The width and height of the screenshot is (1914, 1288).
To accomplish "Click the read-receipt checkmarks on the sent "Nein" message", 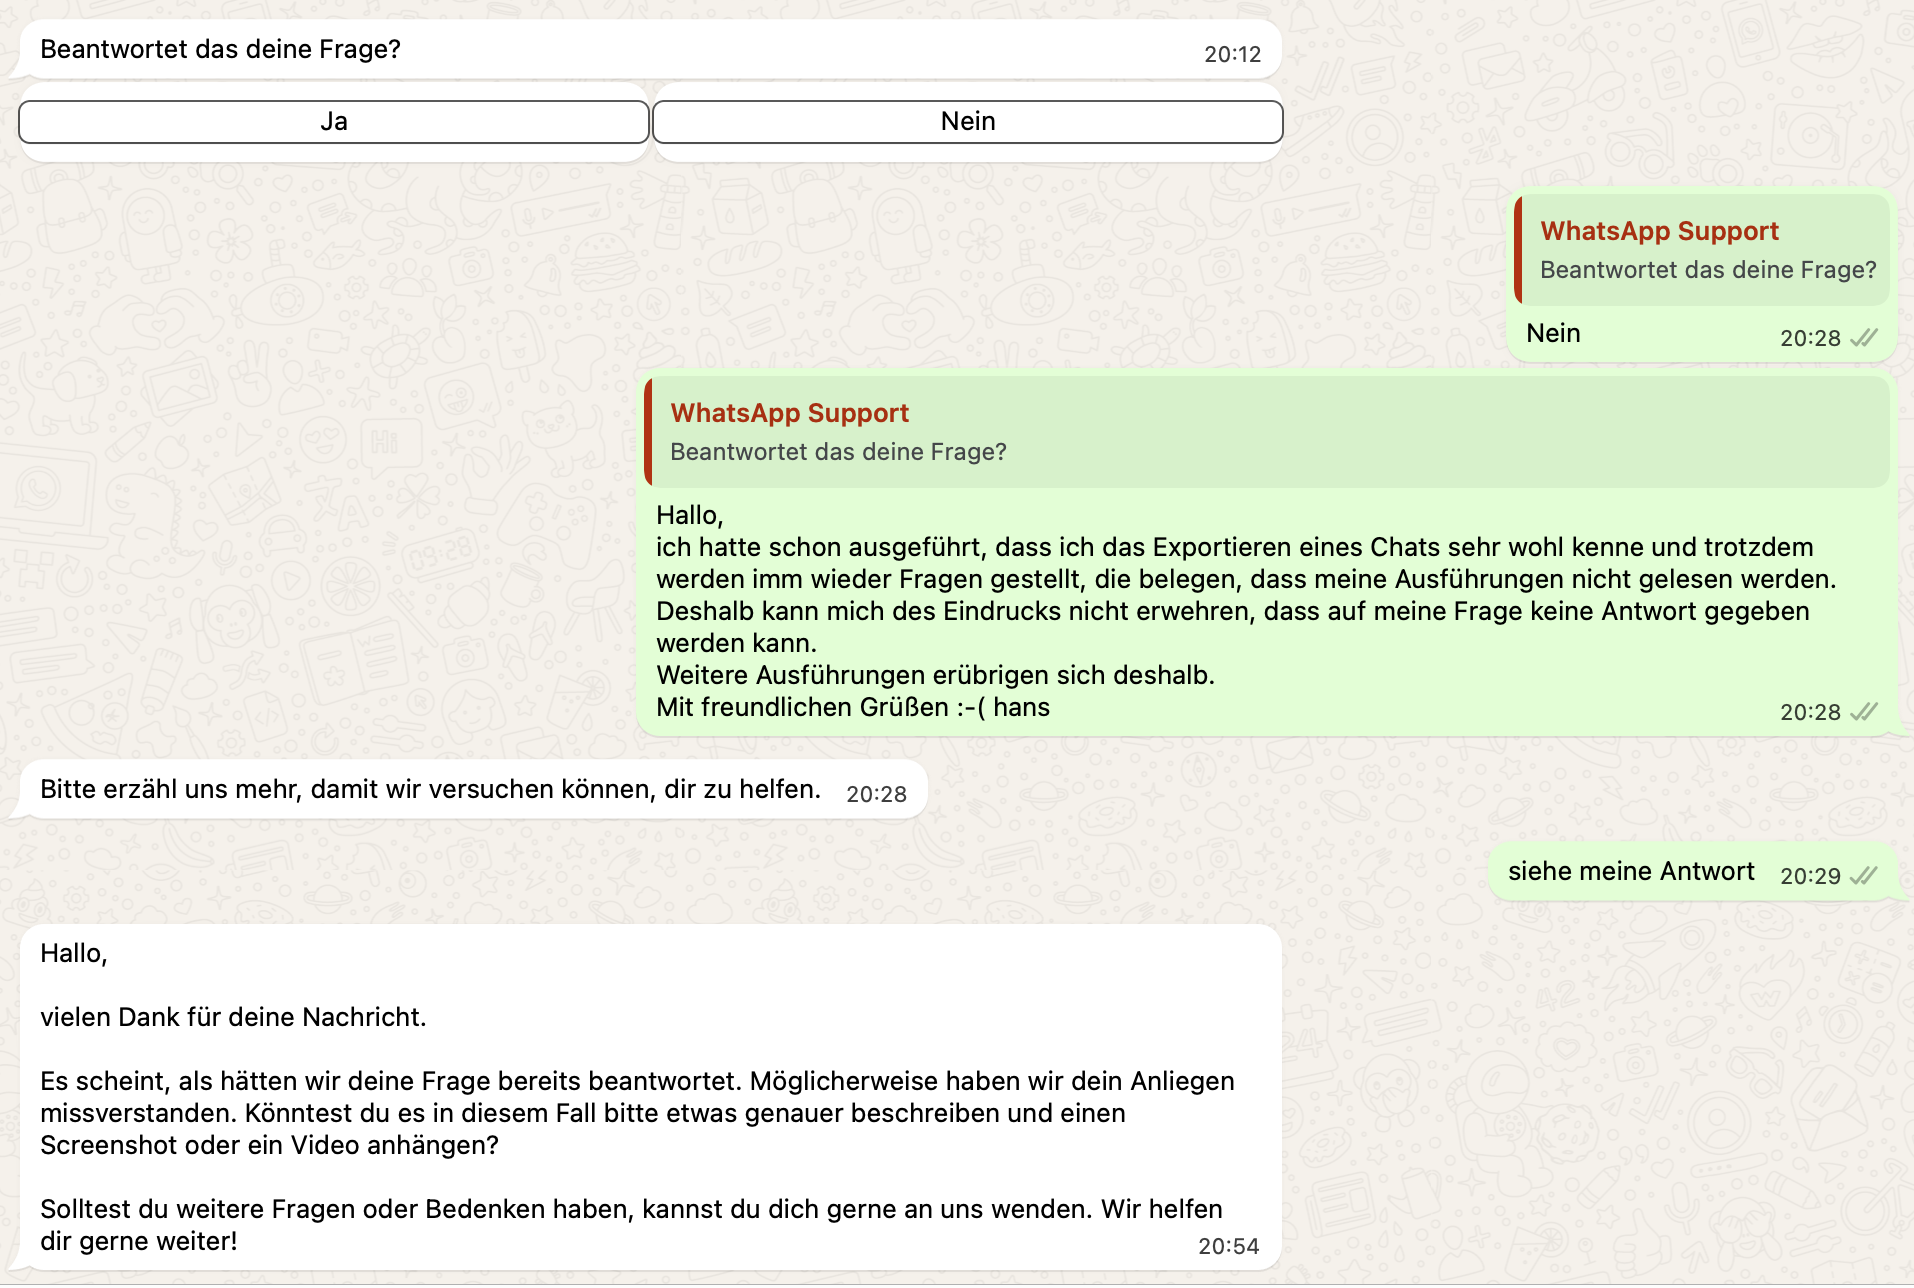I will (1864, 338).
